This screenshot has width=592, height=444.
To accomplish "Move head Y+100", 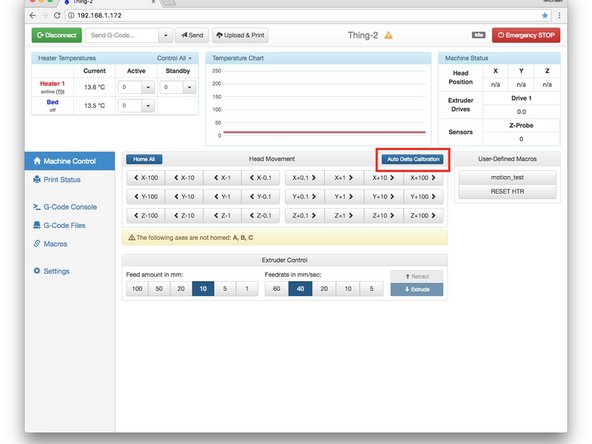I will (x=423, y=197).
